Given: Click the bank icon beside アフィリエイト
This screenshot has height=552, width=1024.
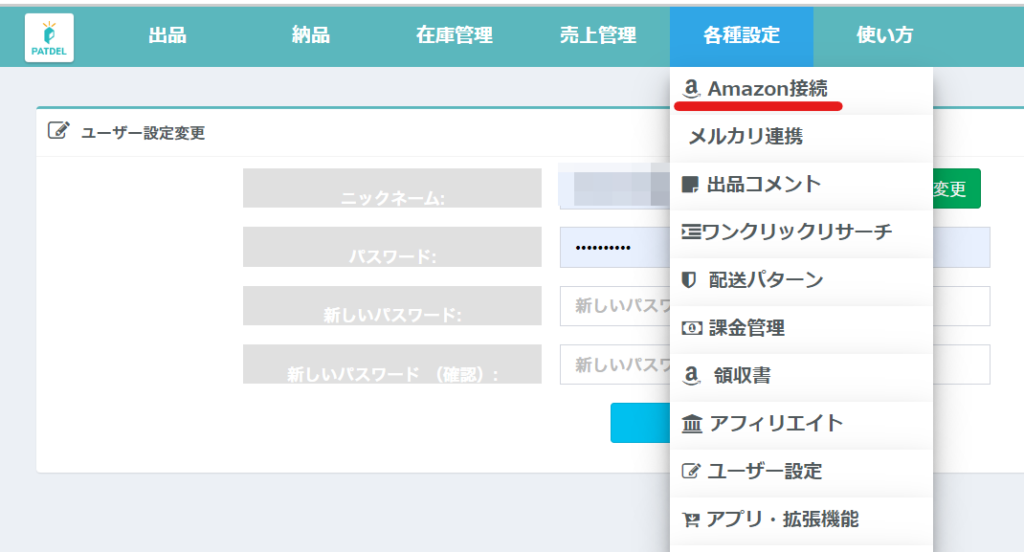Looking at the screenshot, I should (x=691, y=424).
